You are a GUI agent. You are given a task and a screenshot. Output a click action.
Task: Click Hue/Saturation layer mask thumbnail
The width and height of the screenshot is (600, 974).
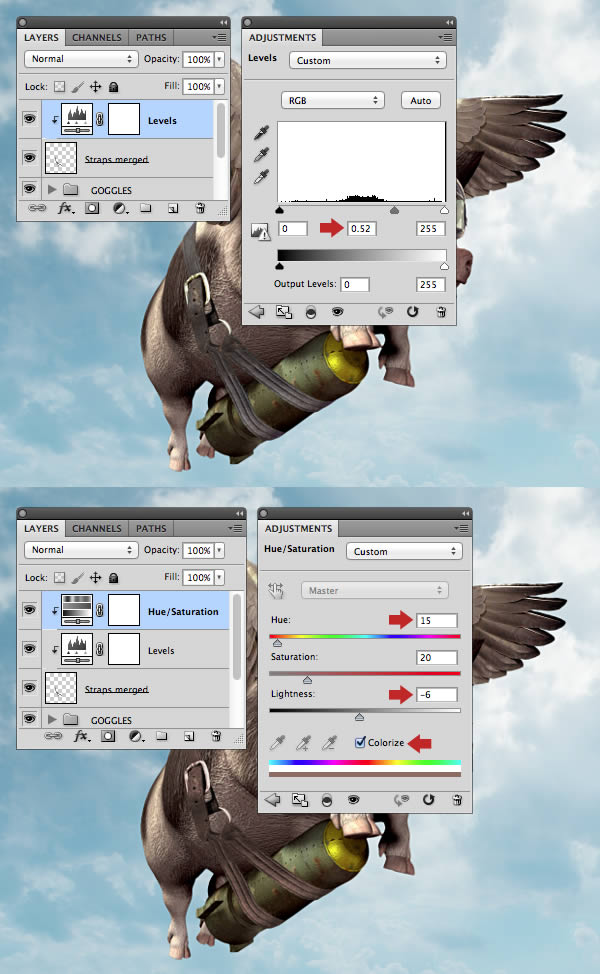(124, 610)
